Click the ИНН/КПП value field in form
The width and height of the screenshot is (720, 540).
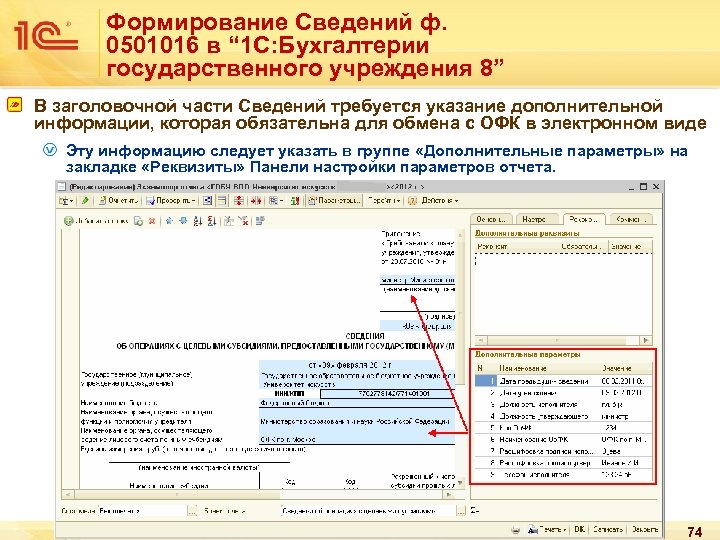(x=387, y=394)
